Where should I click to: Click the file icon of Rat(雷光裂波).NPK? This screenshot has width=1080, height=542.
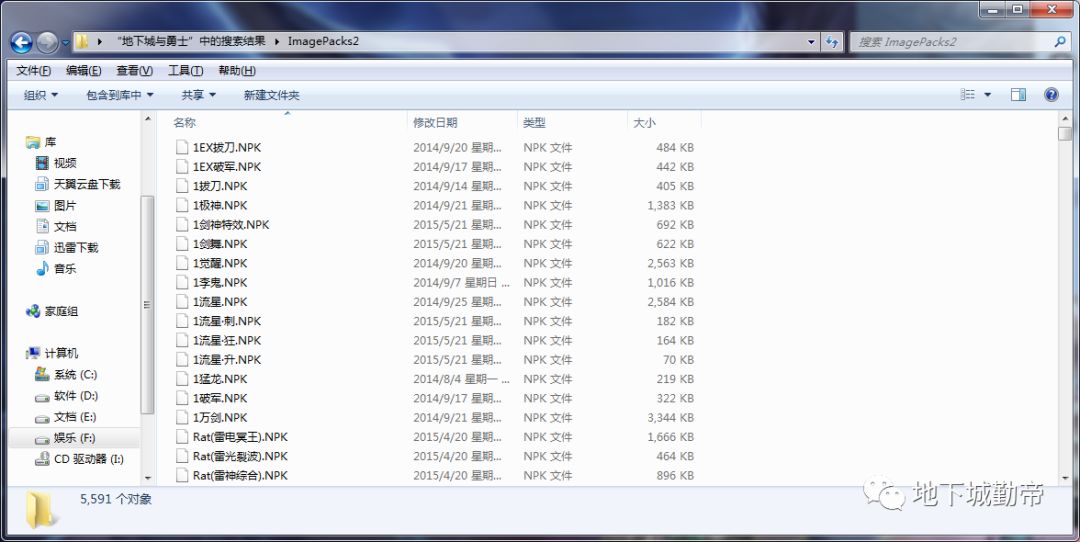point(182,456)
